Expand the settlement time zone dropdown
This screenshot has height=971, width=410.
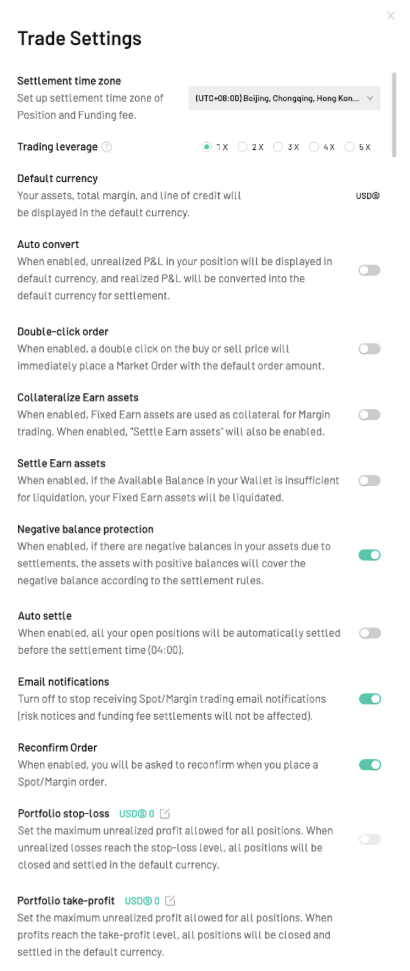coord(284,98)
